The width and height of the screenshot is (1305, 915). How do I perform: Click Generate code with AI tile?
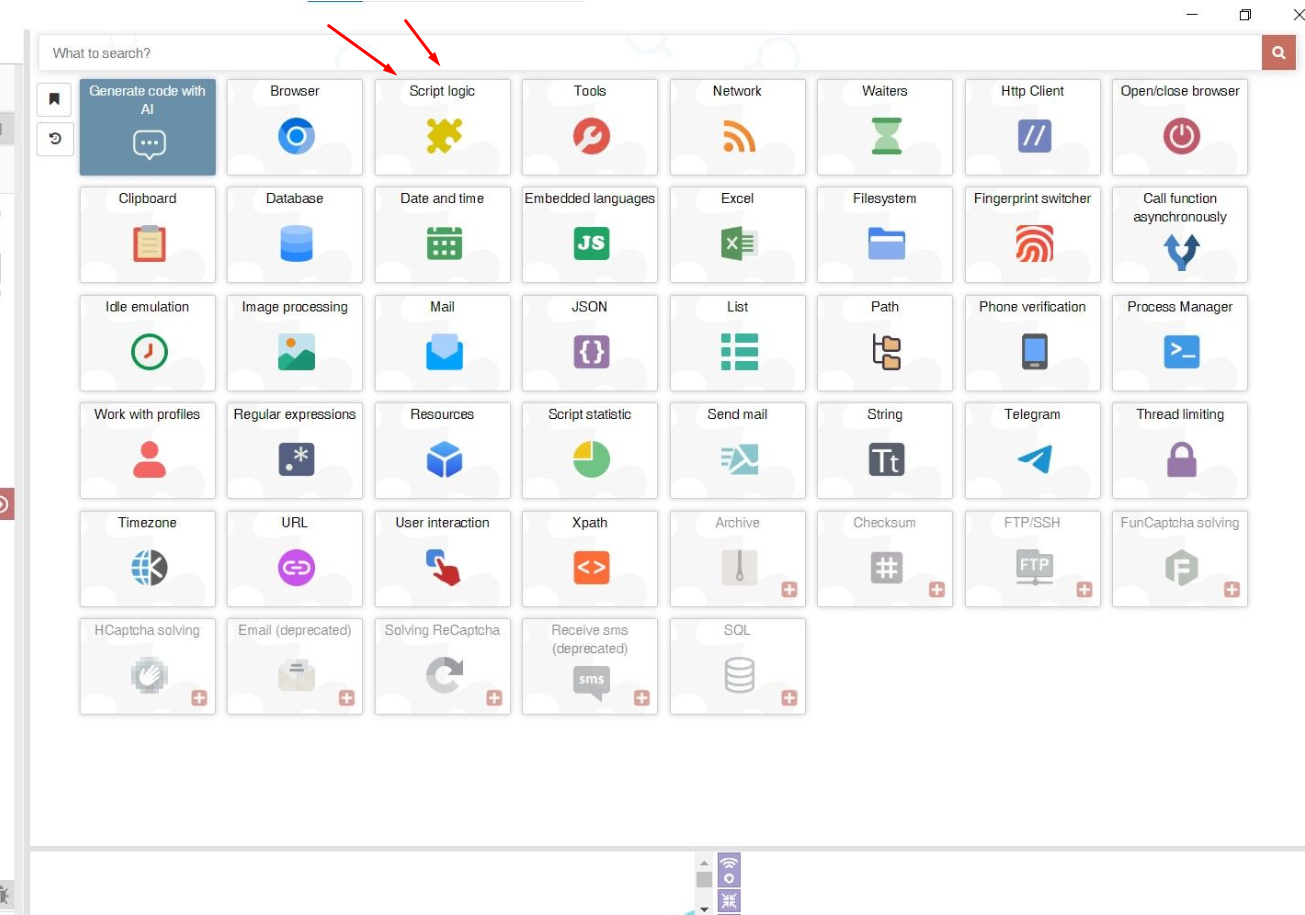click(x=148, y=127)
